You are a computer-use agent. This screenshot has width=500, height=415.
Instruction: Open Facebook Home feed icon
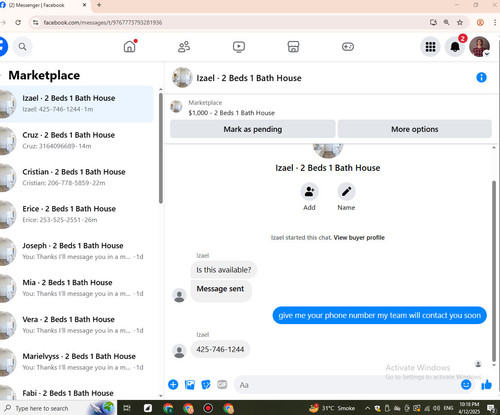click(130, 47)
